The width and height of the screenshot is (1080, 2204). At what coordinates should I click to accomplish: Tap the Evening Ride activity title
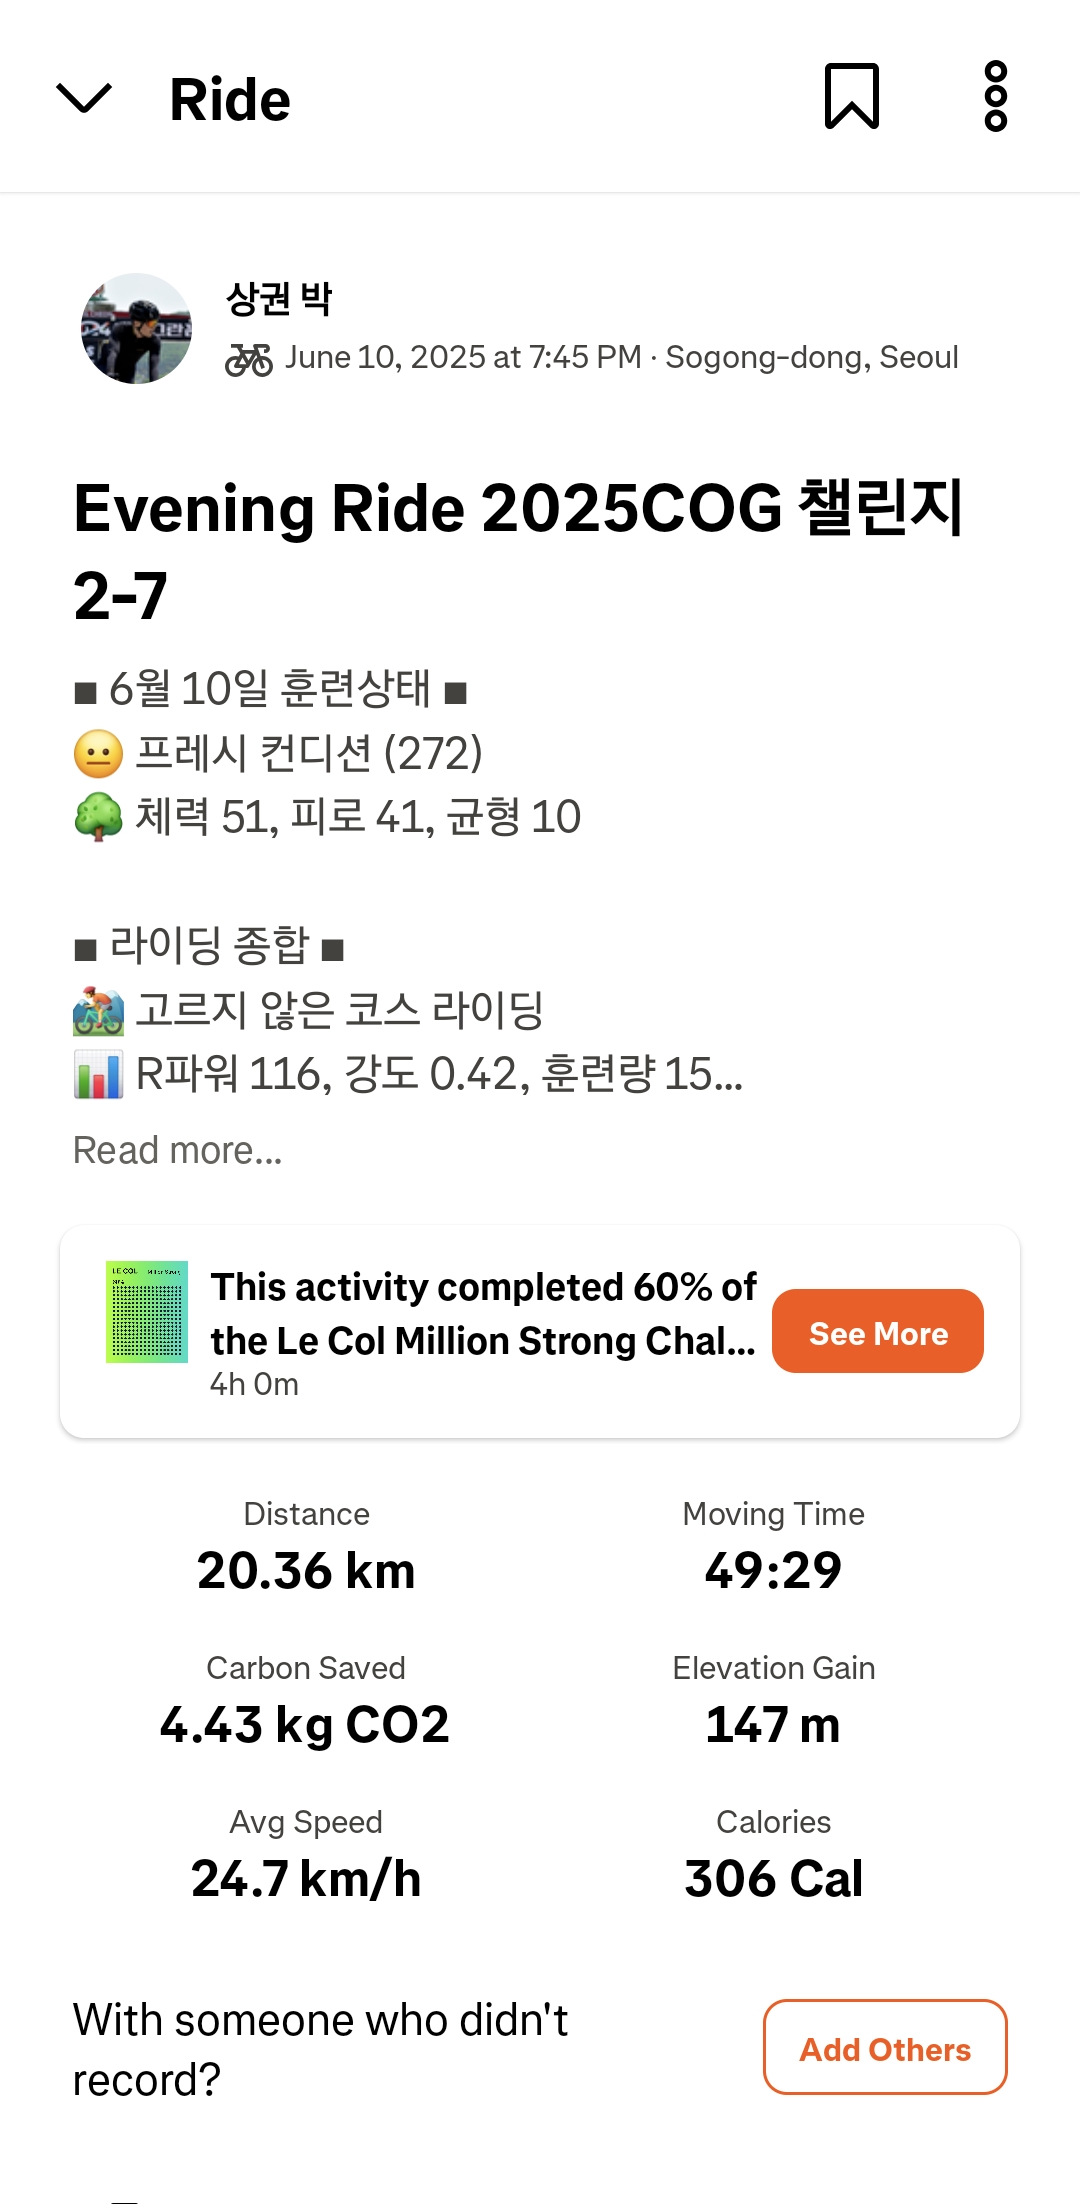[518, 551]
